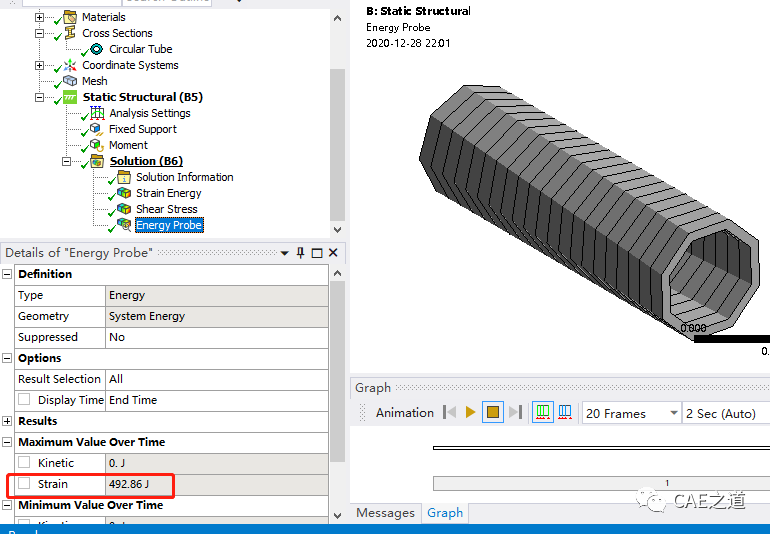
Task: Click the Cross Sections beam icon
Action: pyautogui.click(x=70, y=33)
